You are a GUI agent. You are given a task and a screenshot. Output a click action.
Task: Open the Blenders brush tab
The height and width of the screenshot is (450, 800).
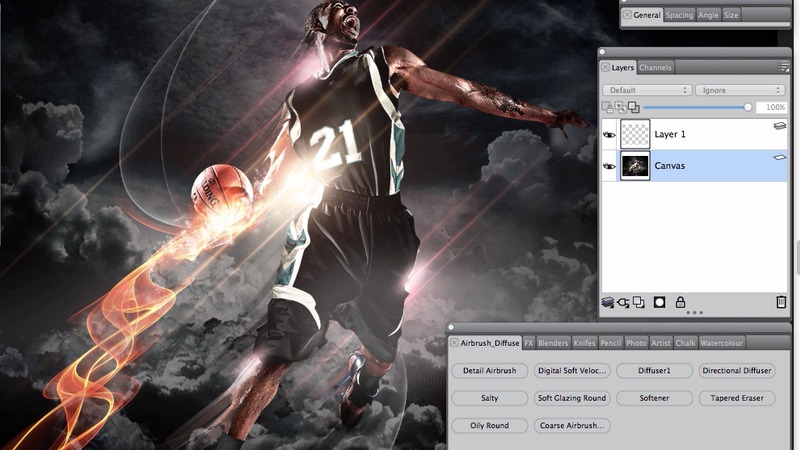tap(553, 343)
